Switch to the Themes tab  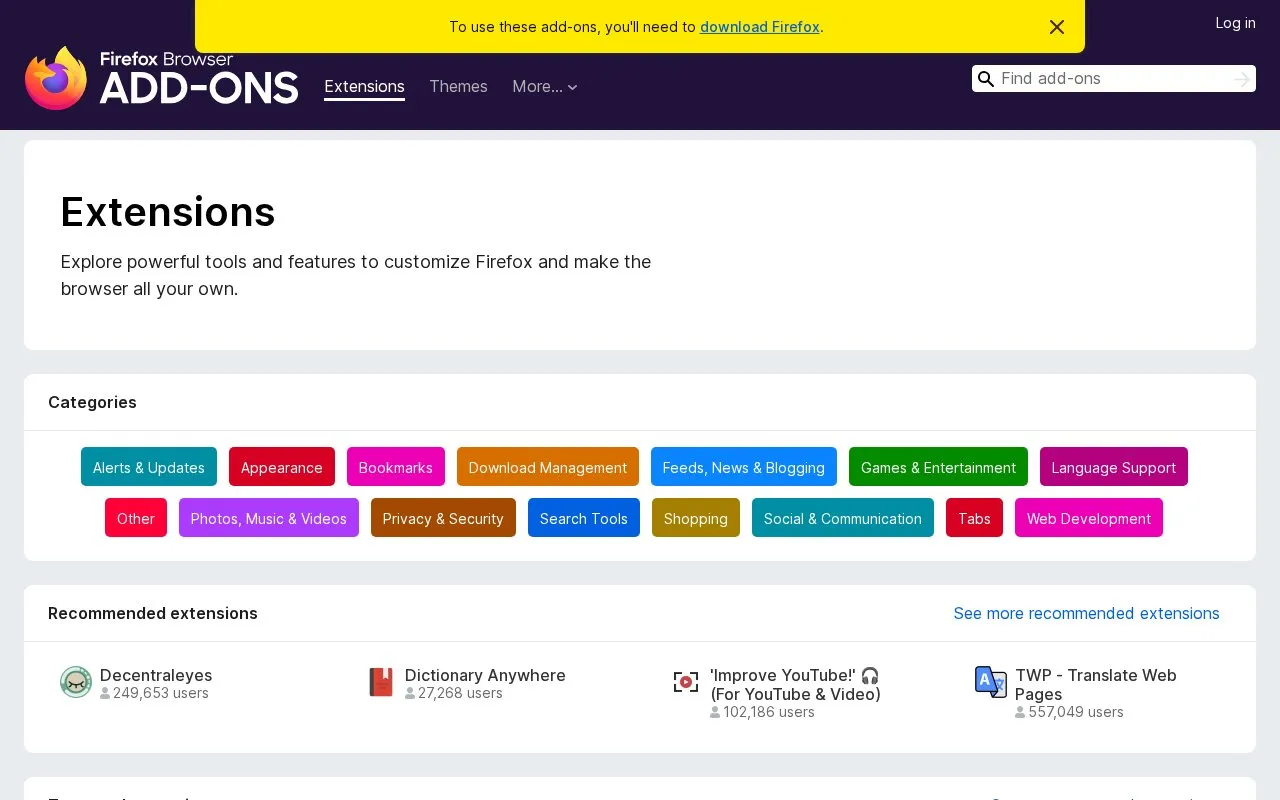[x=458, y=87]
